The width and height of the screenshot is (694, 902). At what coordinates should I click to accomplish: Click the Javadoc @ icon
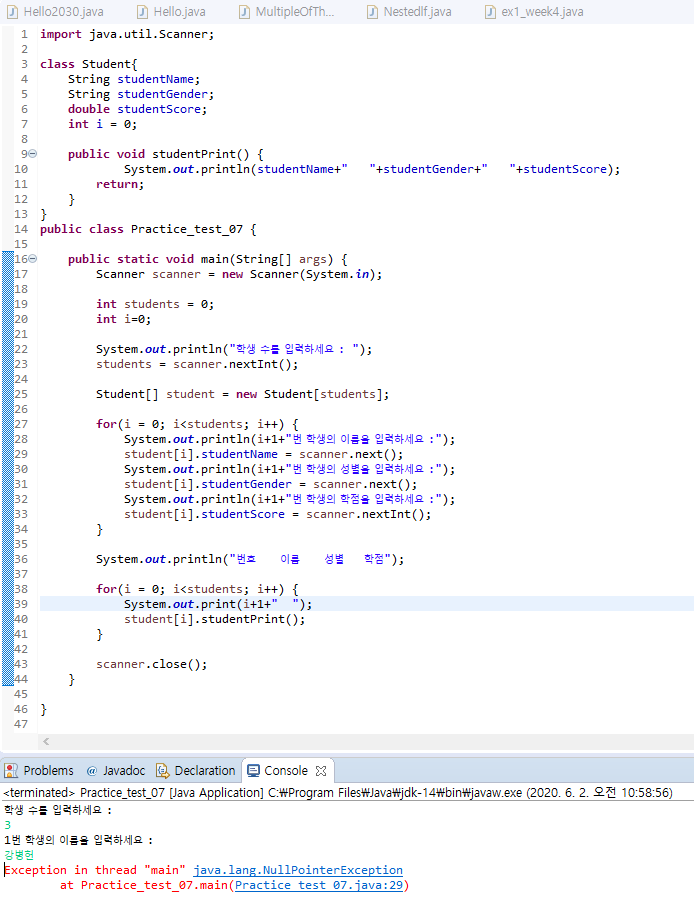pos(92,771)
